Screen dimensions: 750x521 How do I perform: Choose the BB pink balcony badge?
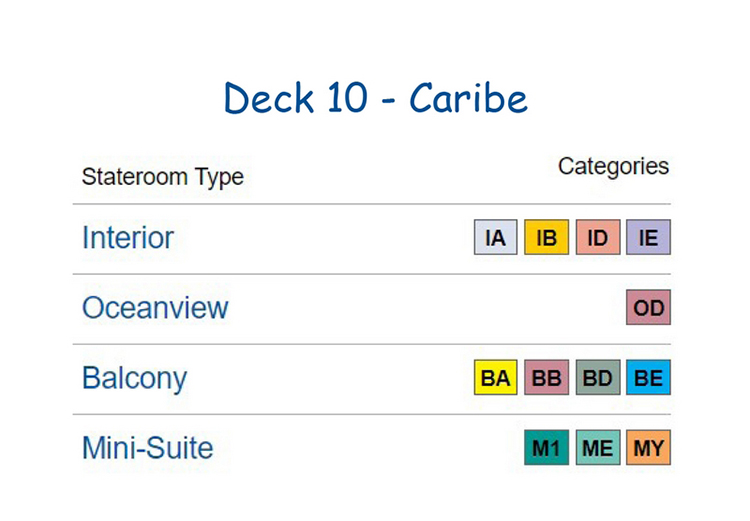pos(546,377)
